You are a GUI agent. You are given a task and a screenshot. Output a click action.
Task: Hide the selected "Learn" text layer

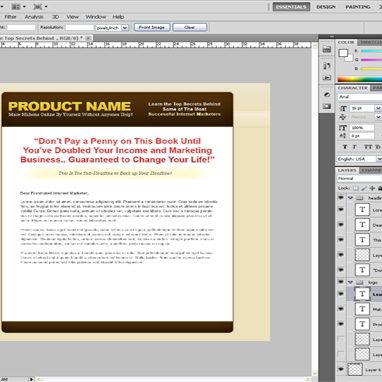(341, 294)
